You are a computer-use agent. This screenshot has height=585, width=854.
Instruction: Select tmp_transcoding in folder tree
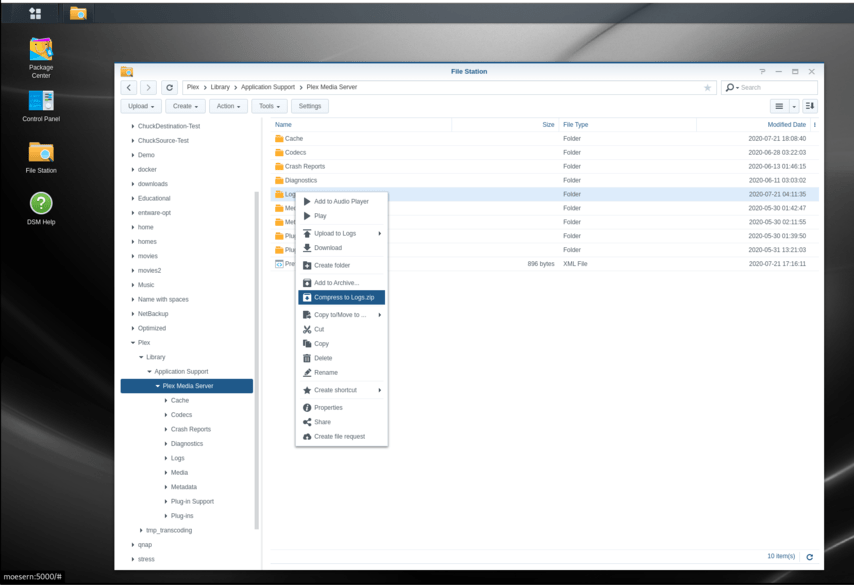[x=169, y=531]
